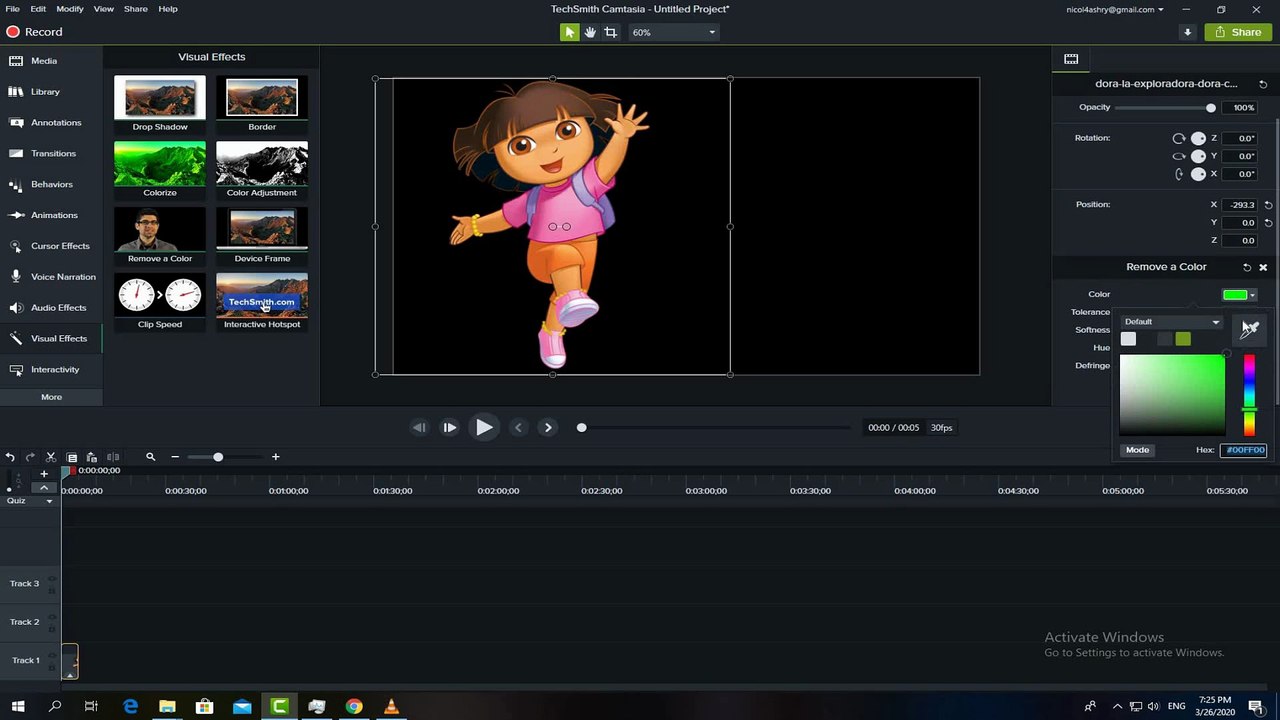
Task: Click the Hex color input field
Action: coord(1243,450)
